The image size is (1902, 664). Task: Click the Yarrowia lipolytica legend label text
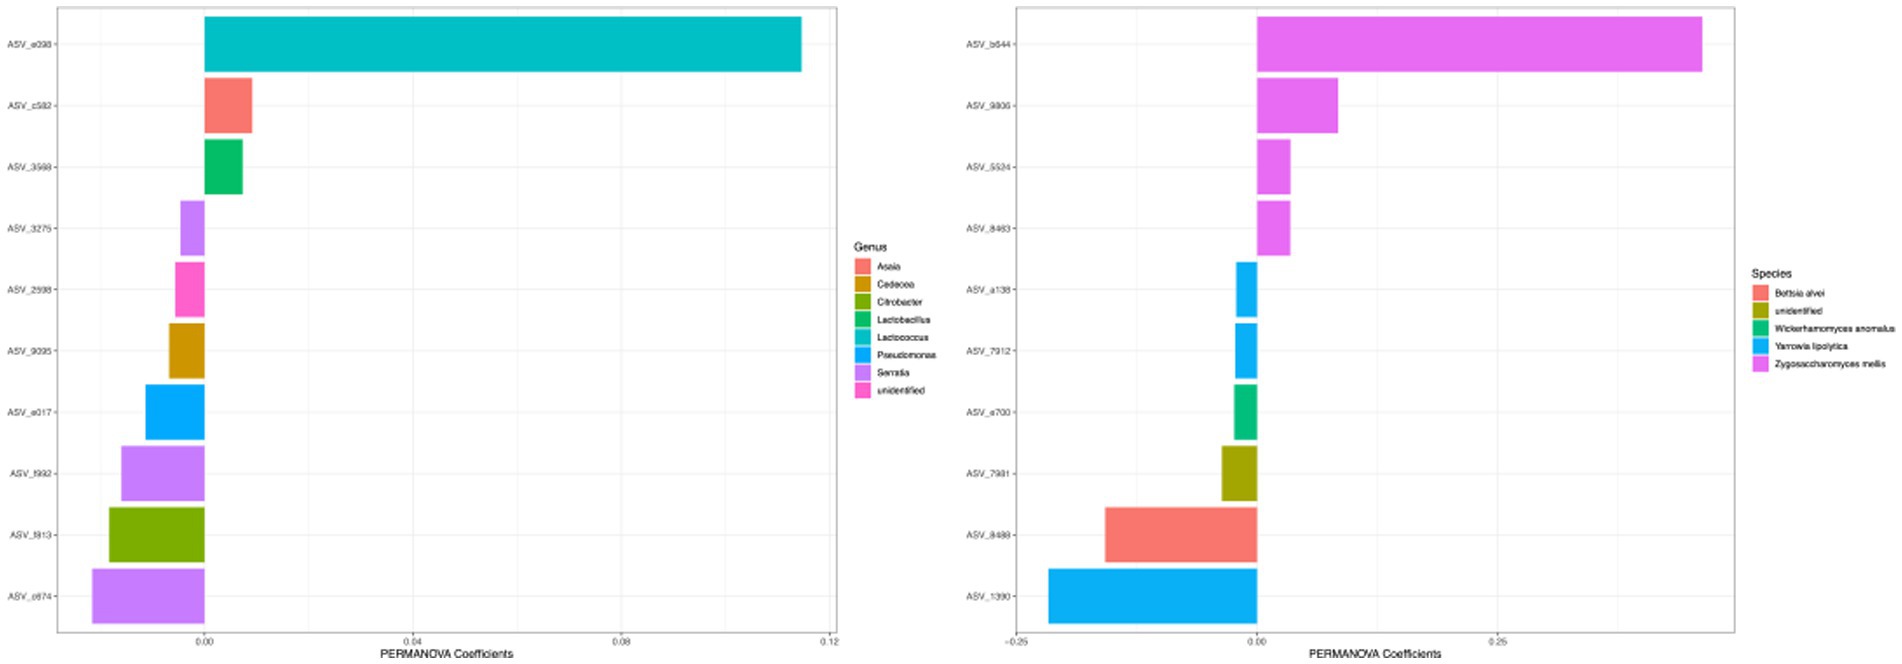[1811, 346]
